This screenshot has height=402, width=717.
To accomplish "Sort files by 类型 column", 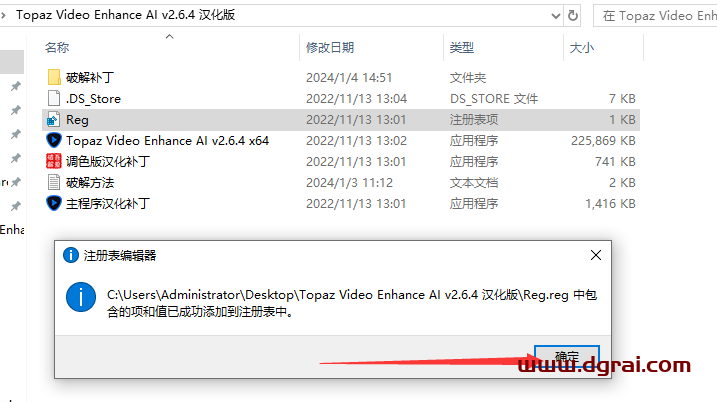I will tap(461, 48).
